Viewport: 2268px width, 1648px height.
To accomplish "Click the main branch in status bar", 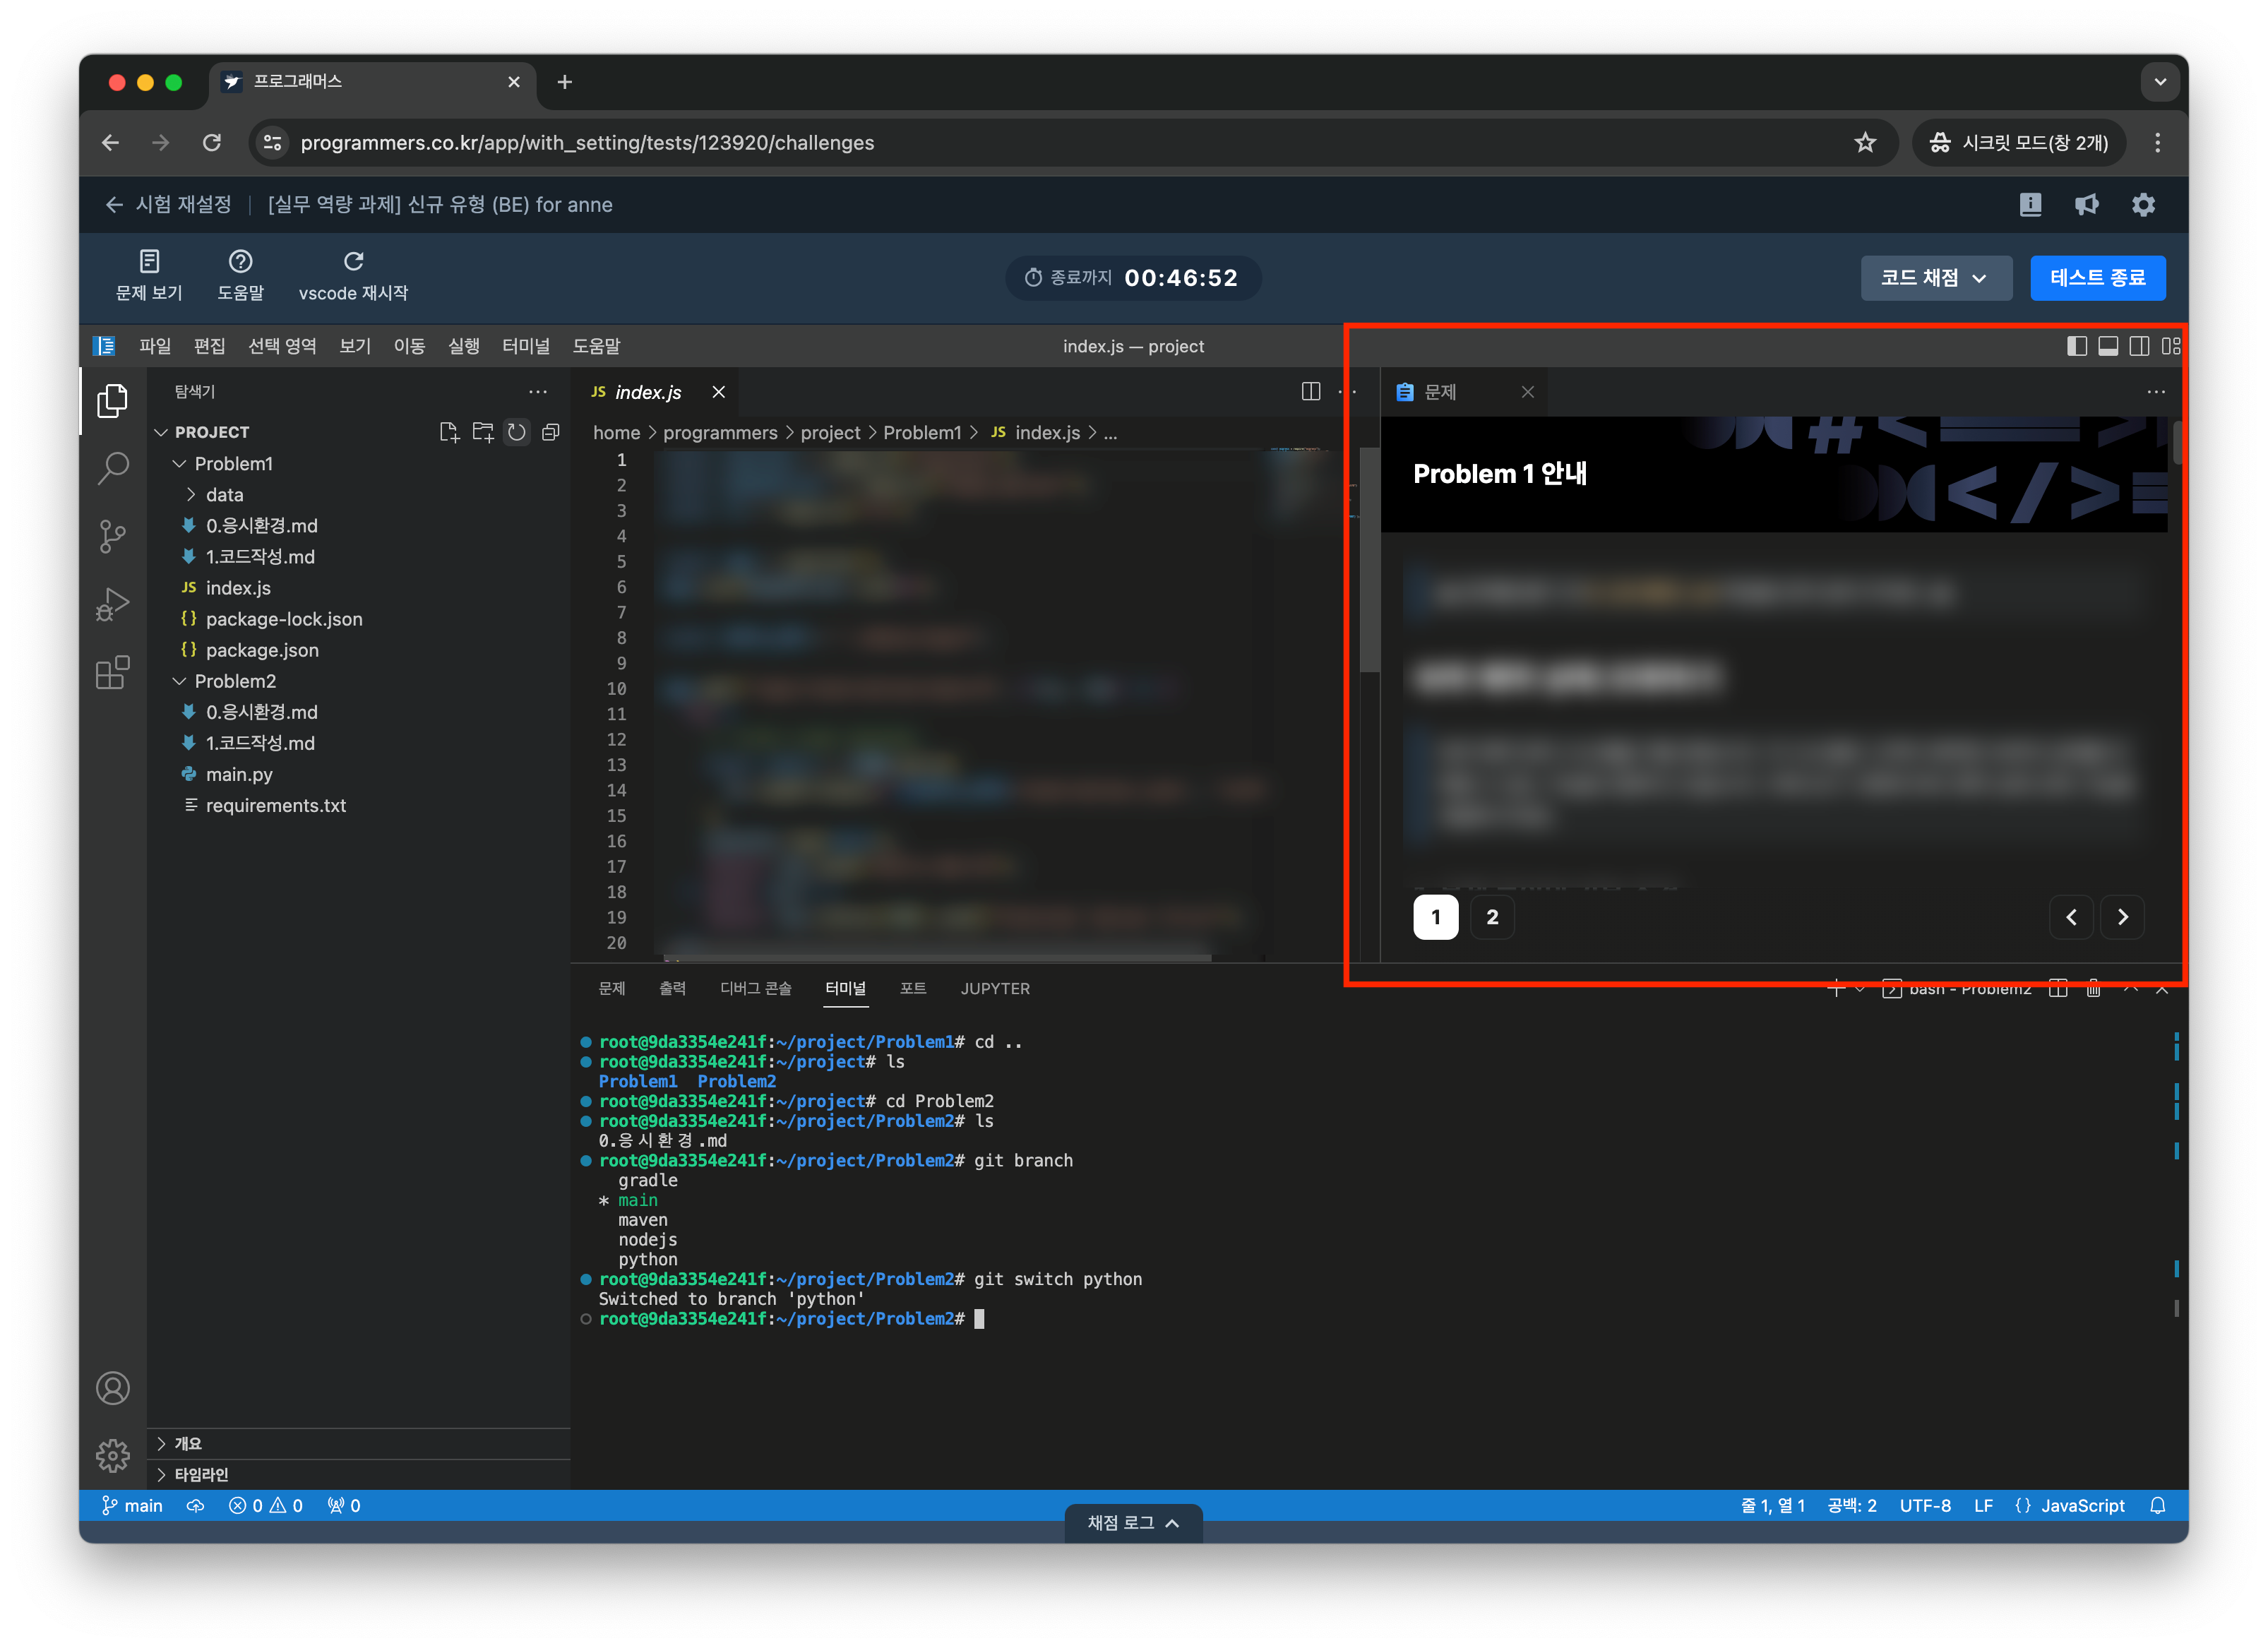I will [x=132, y=1506].
